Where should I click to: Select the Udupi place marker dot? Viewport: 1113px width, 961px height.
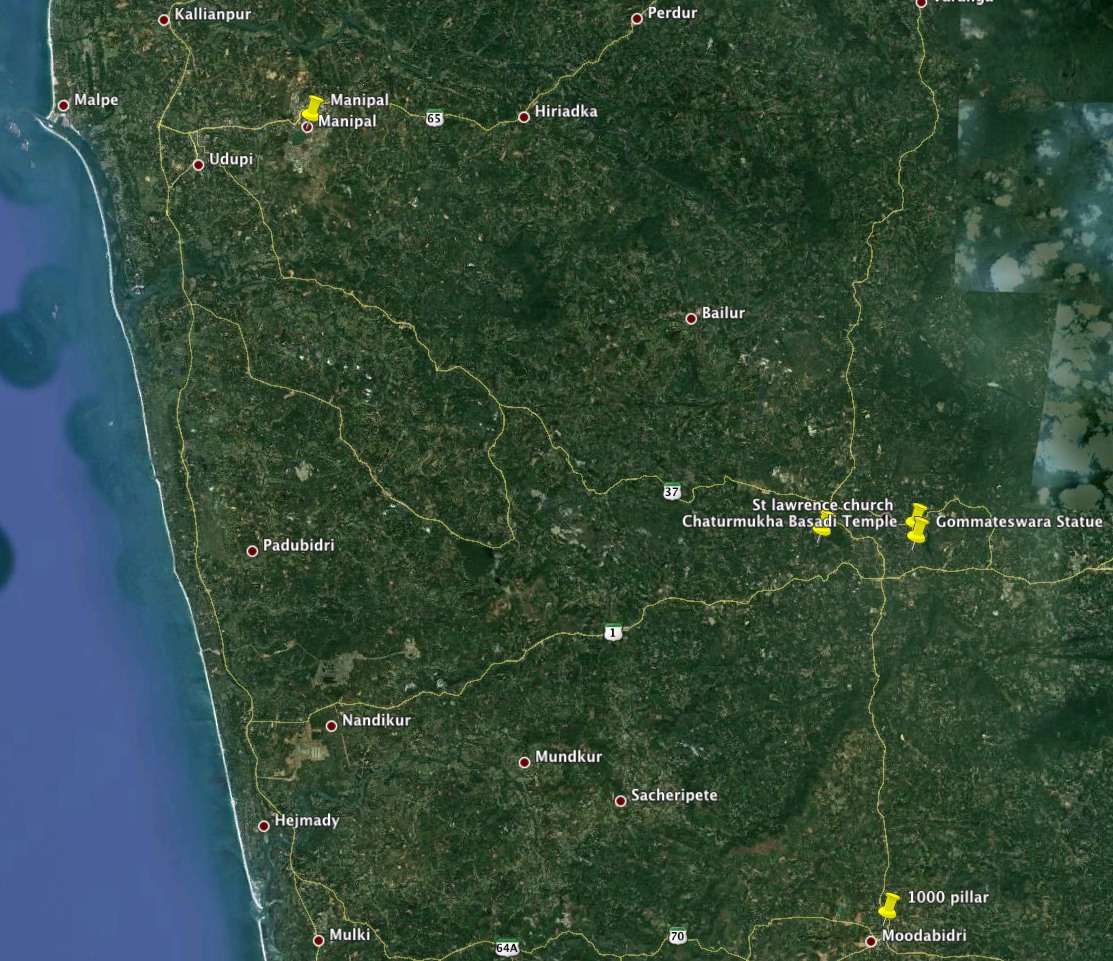(x=198, y=165)
